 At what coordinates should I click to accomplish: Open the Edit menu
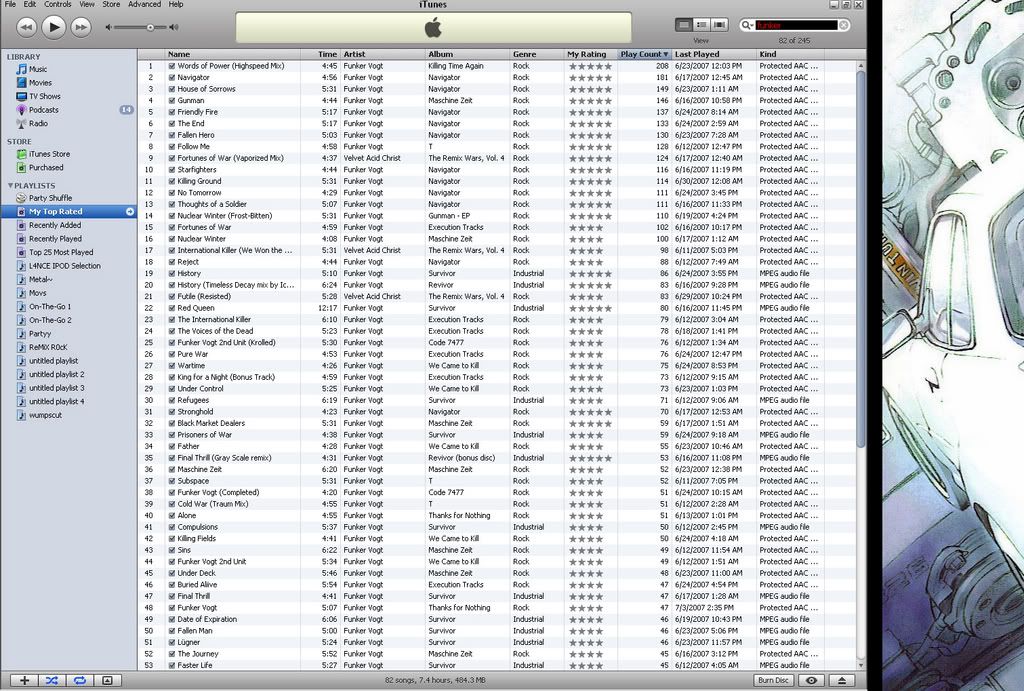click(30, 4)
